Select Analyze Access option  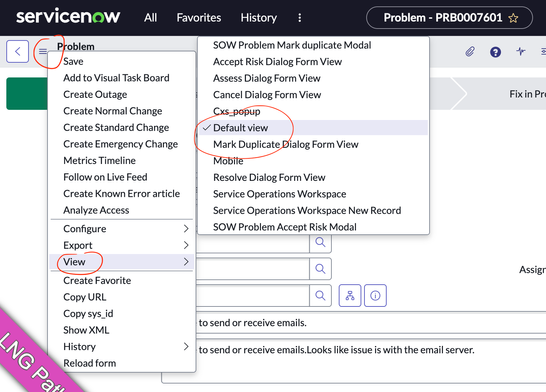tap(122, 210)
